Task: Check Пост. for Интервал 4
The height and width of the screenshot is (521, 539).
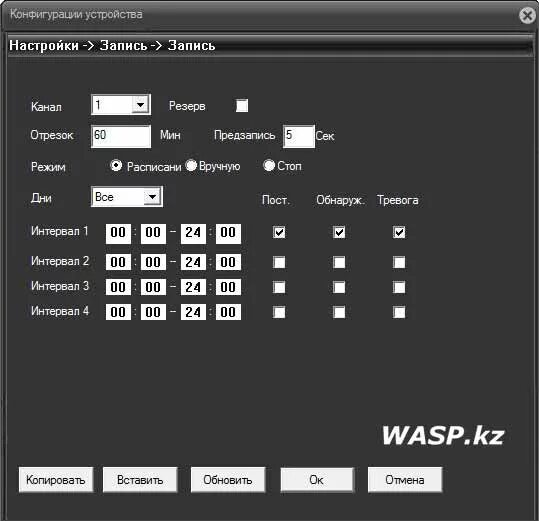Action: (279, 312)
